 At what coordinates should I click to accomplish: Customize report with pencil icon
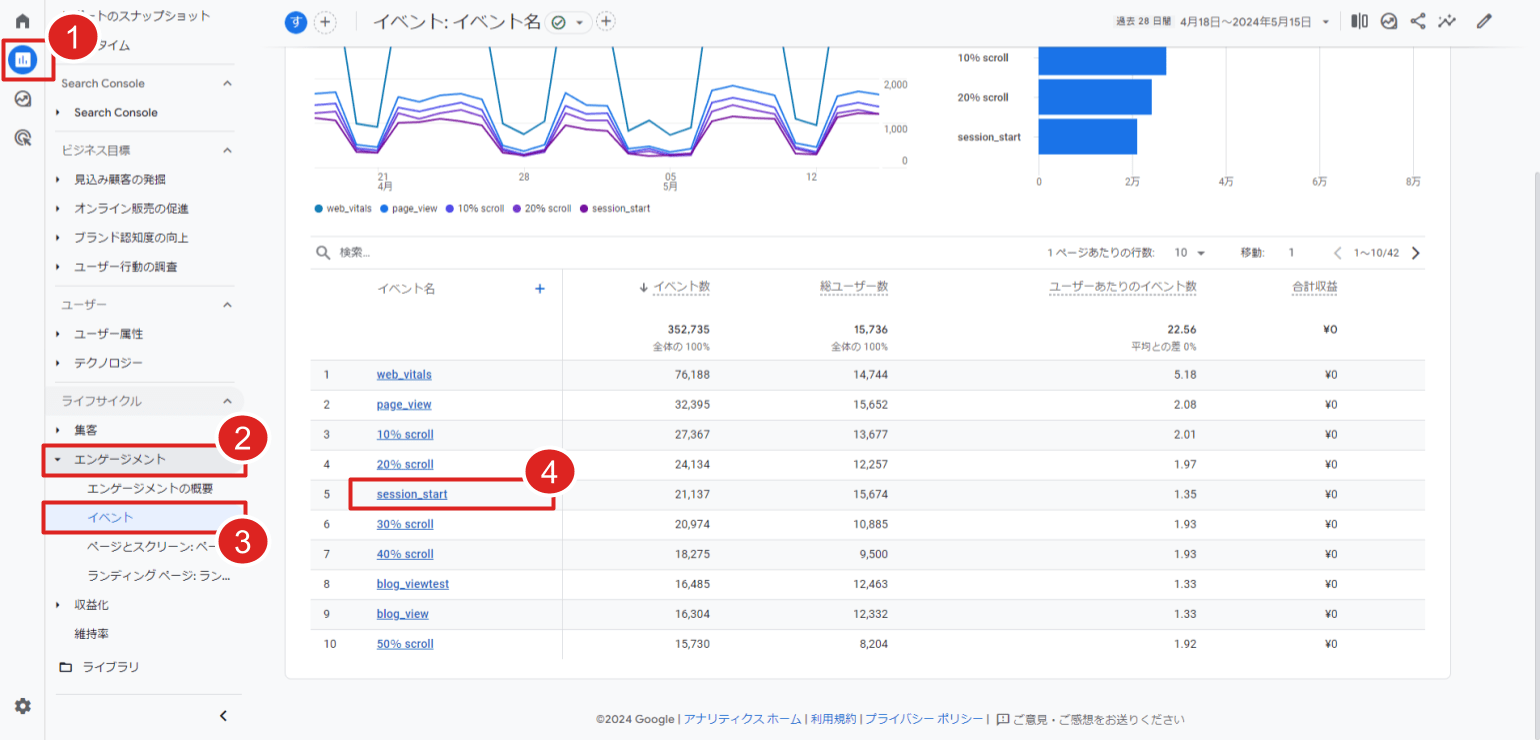point(1484,21)
